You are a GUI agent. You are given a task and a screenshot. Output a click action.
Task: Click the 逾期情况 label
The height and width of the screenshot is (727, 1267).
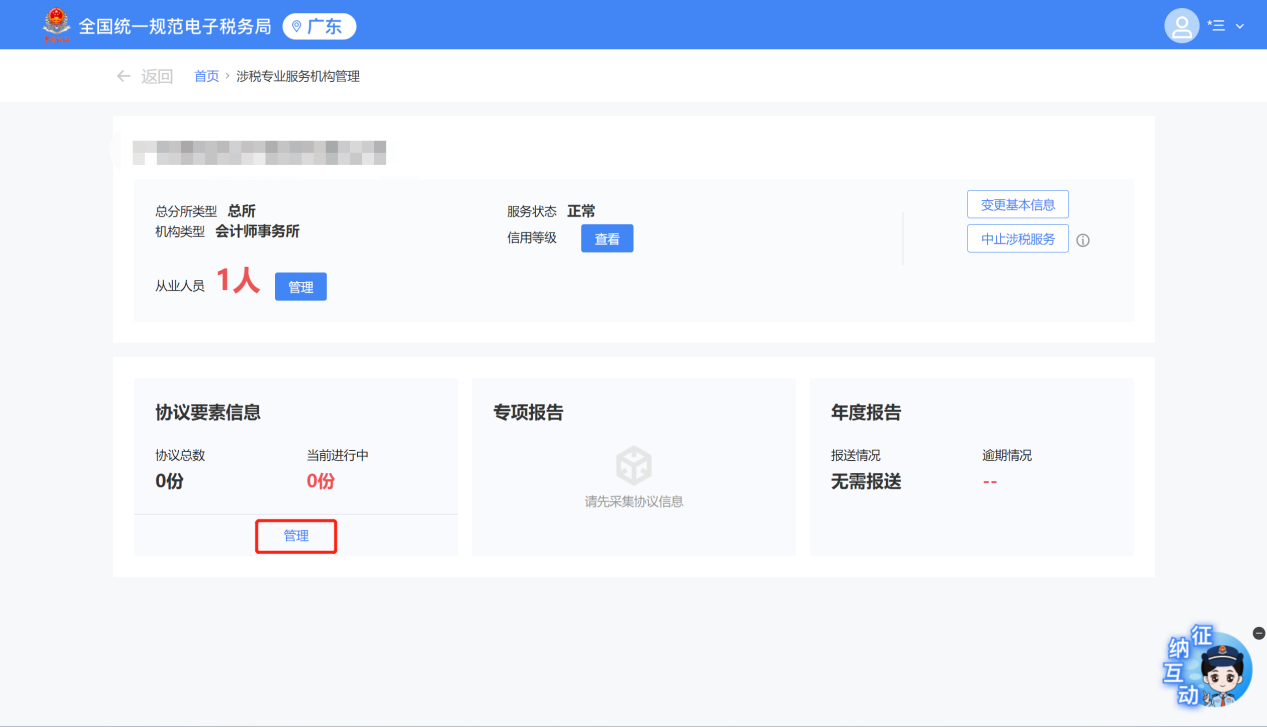pyautogui.click(x=1007, y=455)
